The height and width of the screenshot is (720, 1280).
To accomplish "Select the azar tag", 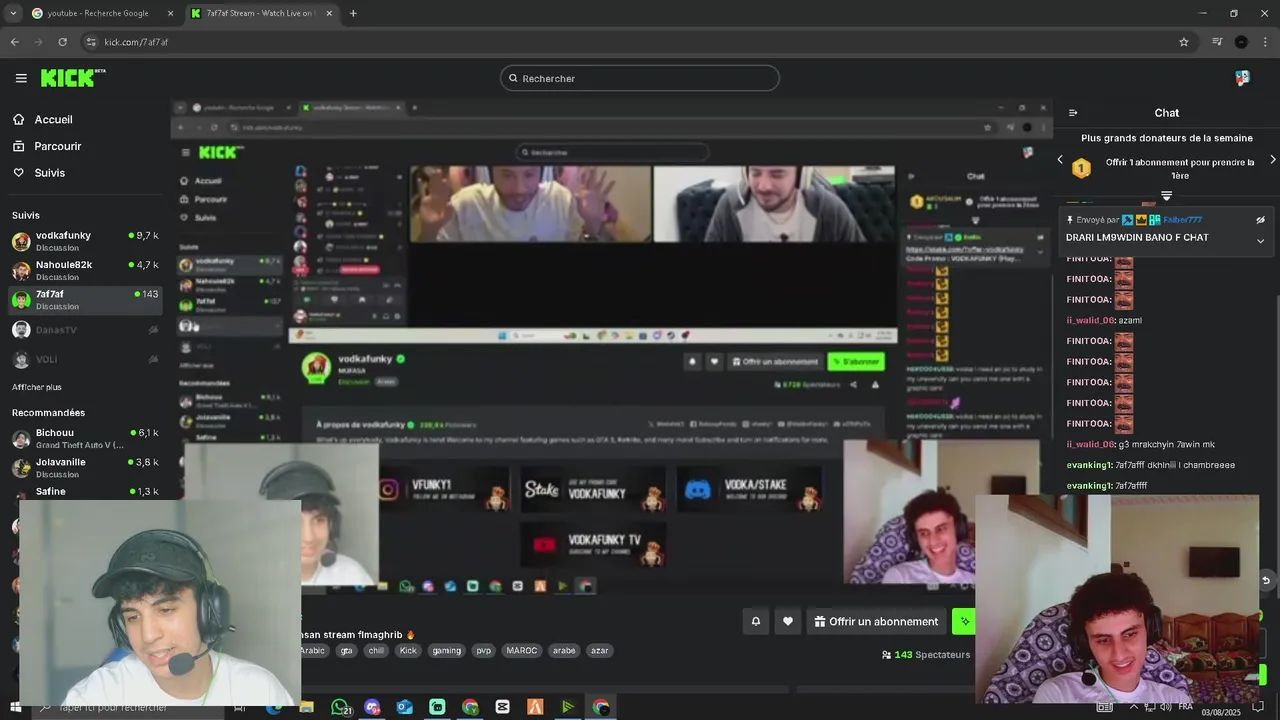I will [x=600, y=650].
